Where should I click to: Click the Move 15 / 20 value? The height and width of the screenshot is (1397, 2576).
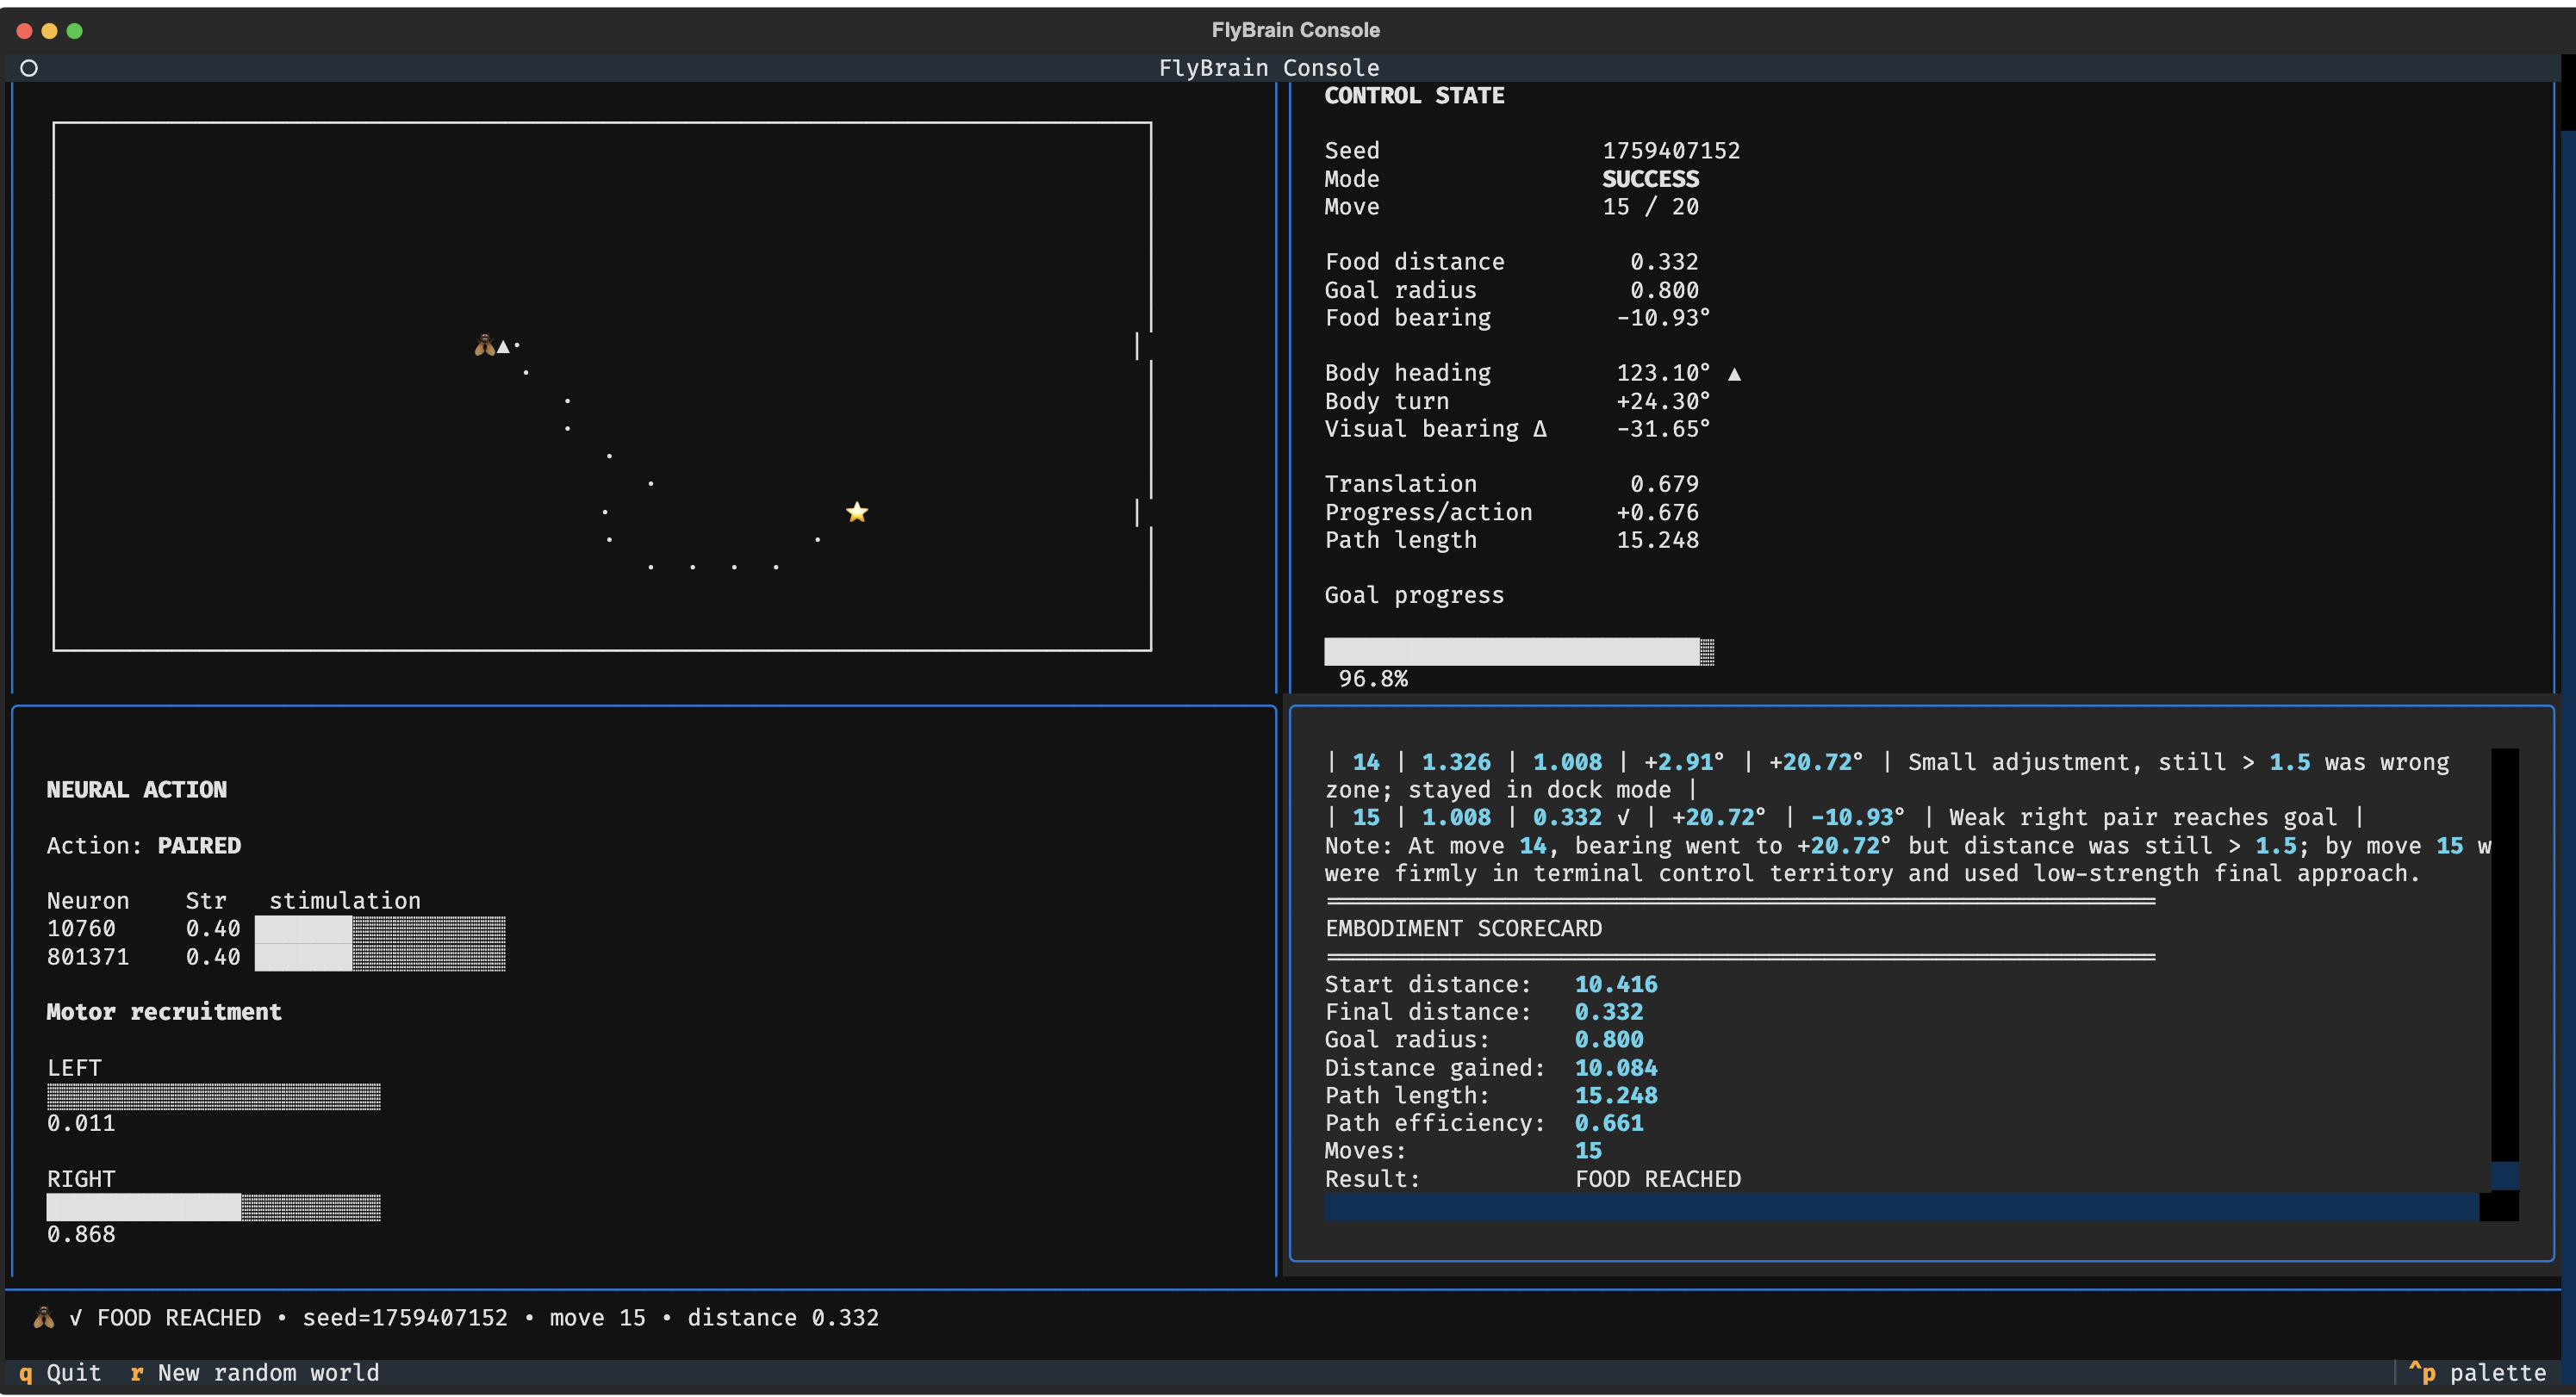pos(1650,206)
